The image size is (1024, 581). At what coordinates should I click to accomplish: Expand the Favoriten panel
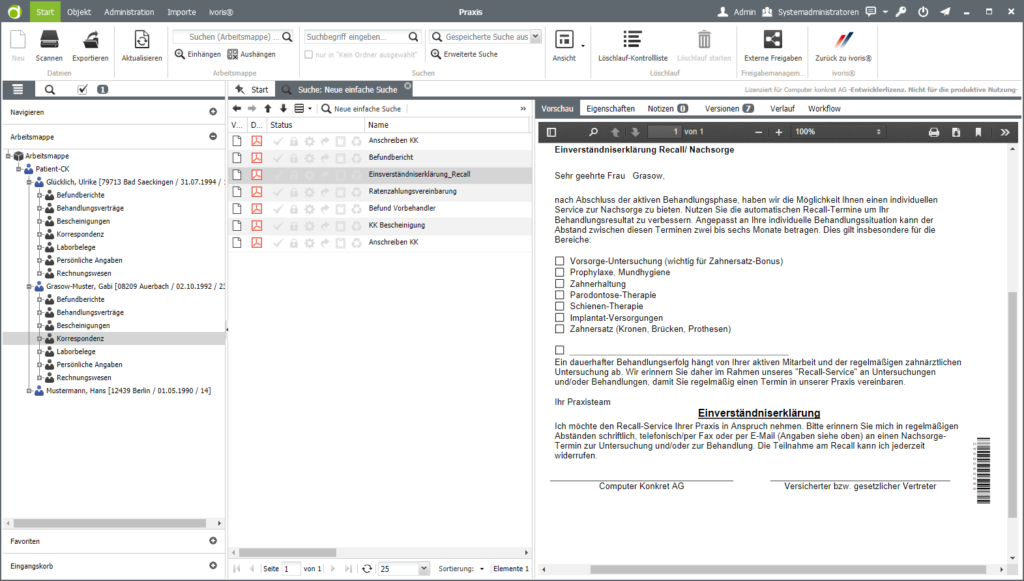point(212,541)
